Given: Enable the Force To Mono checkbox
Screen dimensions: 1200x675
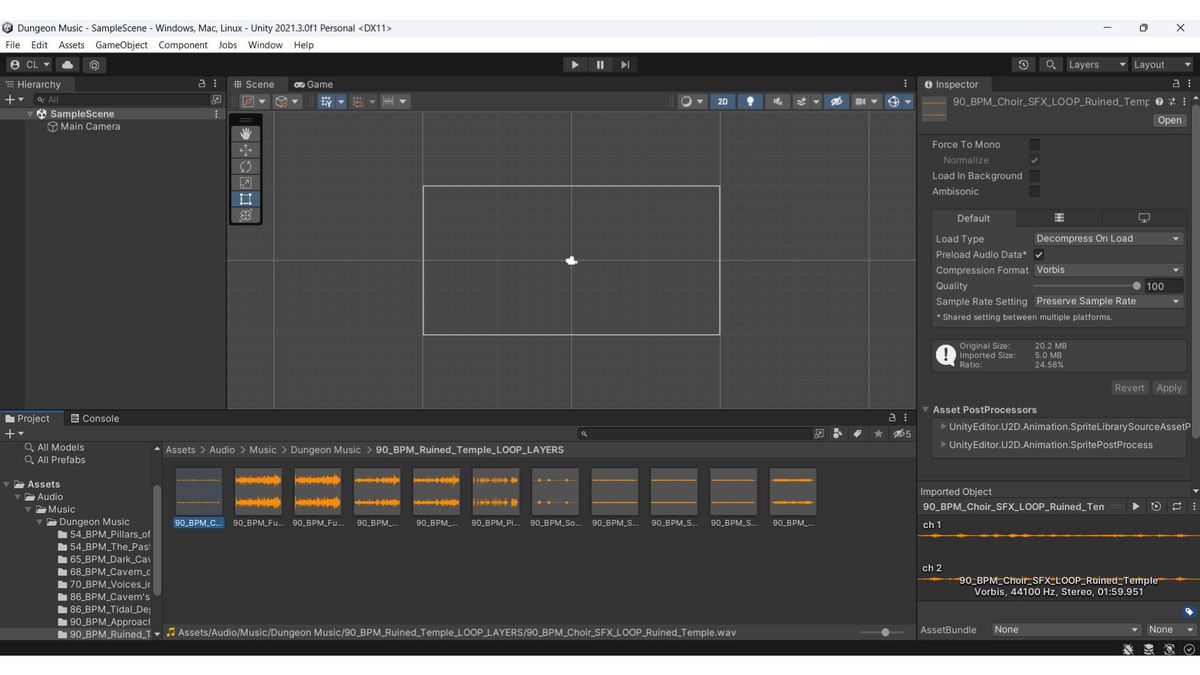Looking at the screenshot, I should tap(1034, 144).
